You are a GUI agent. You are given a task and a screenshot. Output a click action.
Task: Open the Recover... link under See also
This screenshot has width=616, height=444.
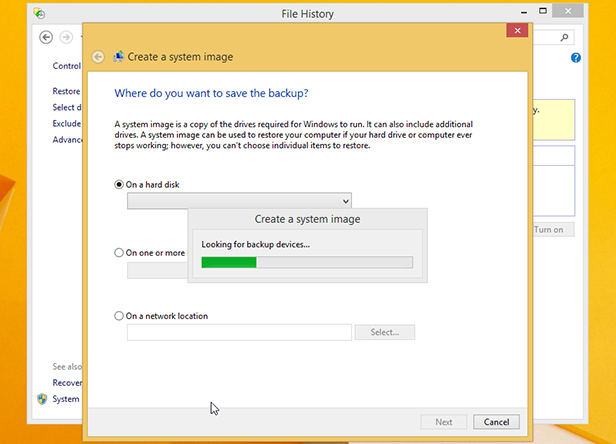67,383
